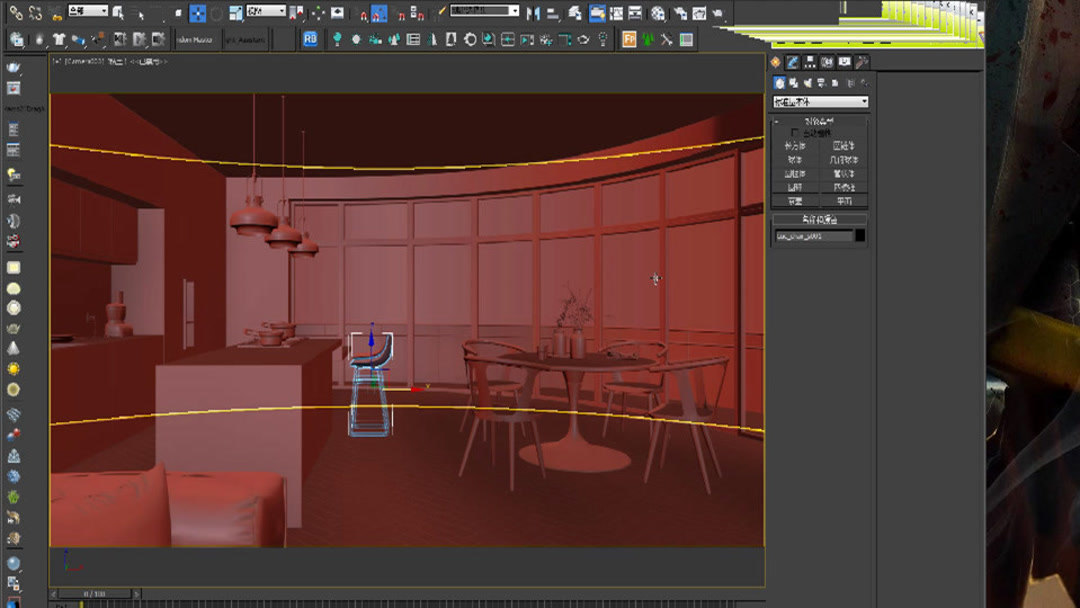Toggle Angle Snap on
The width and height of the screenshot is (1080, 608).
(379, 12)
